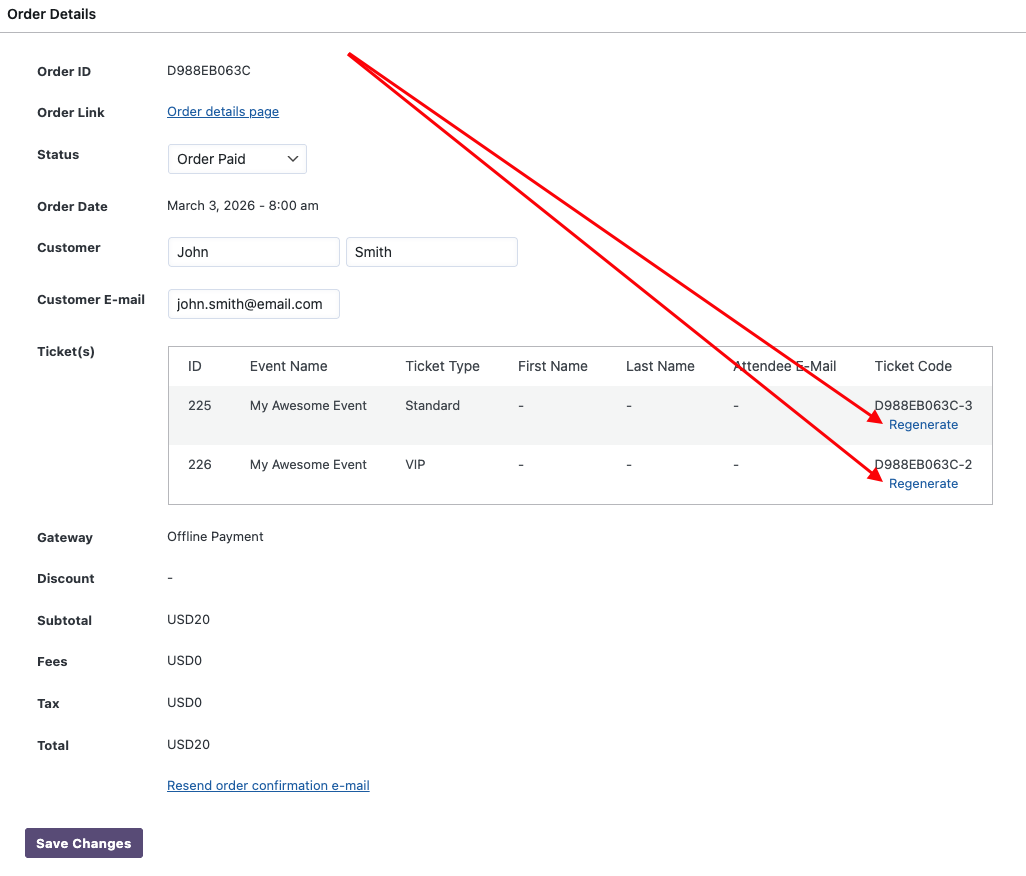The height and width of the screenshot is (876, 1026).
Task: Click the ticket code text D988EB063C-3
Action: [925, 406]
